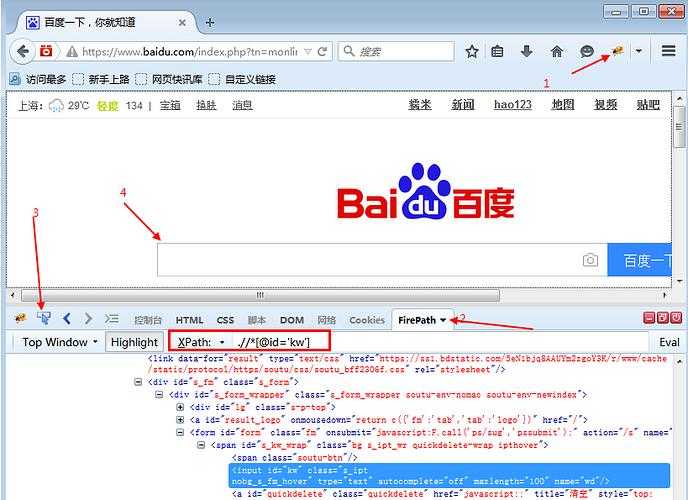The height and width of the screenshot is (500, 688).
Task: Collapse div id s_form_wrapper node
Action: click(x=159, y=395)
